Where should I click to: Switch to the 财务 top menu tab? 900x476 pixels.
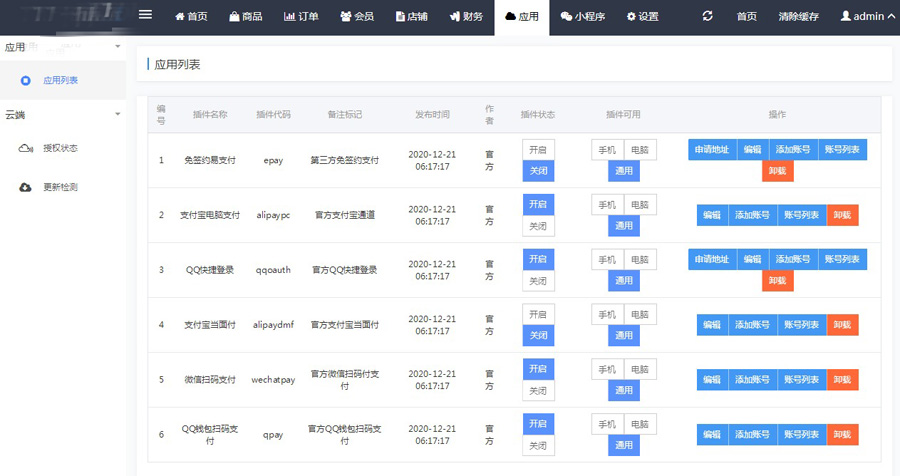pyautogui.click(x=466, y=16)
